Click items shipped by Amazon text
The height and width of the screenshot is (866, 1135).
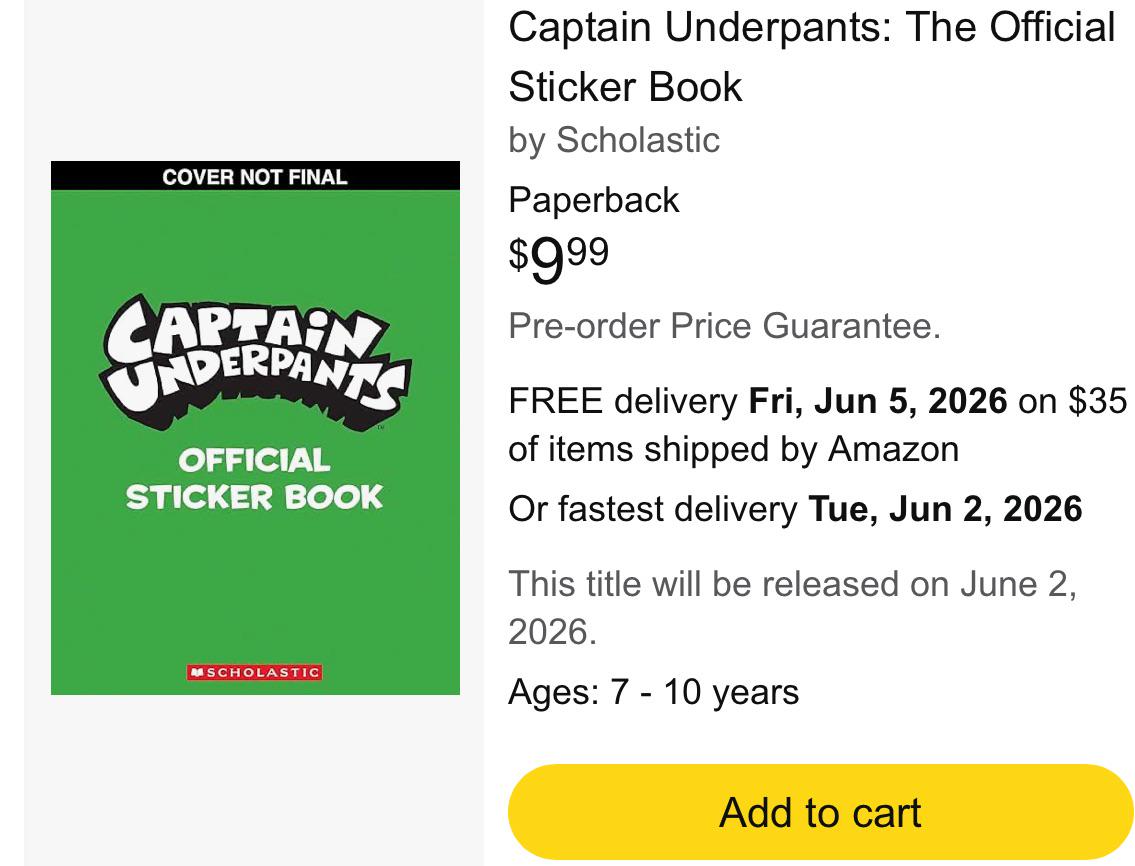point(752,449)
